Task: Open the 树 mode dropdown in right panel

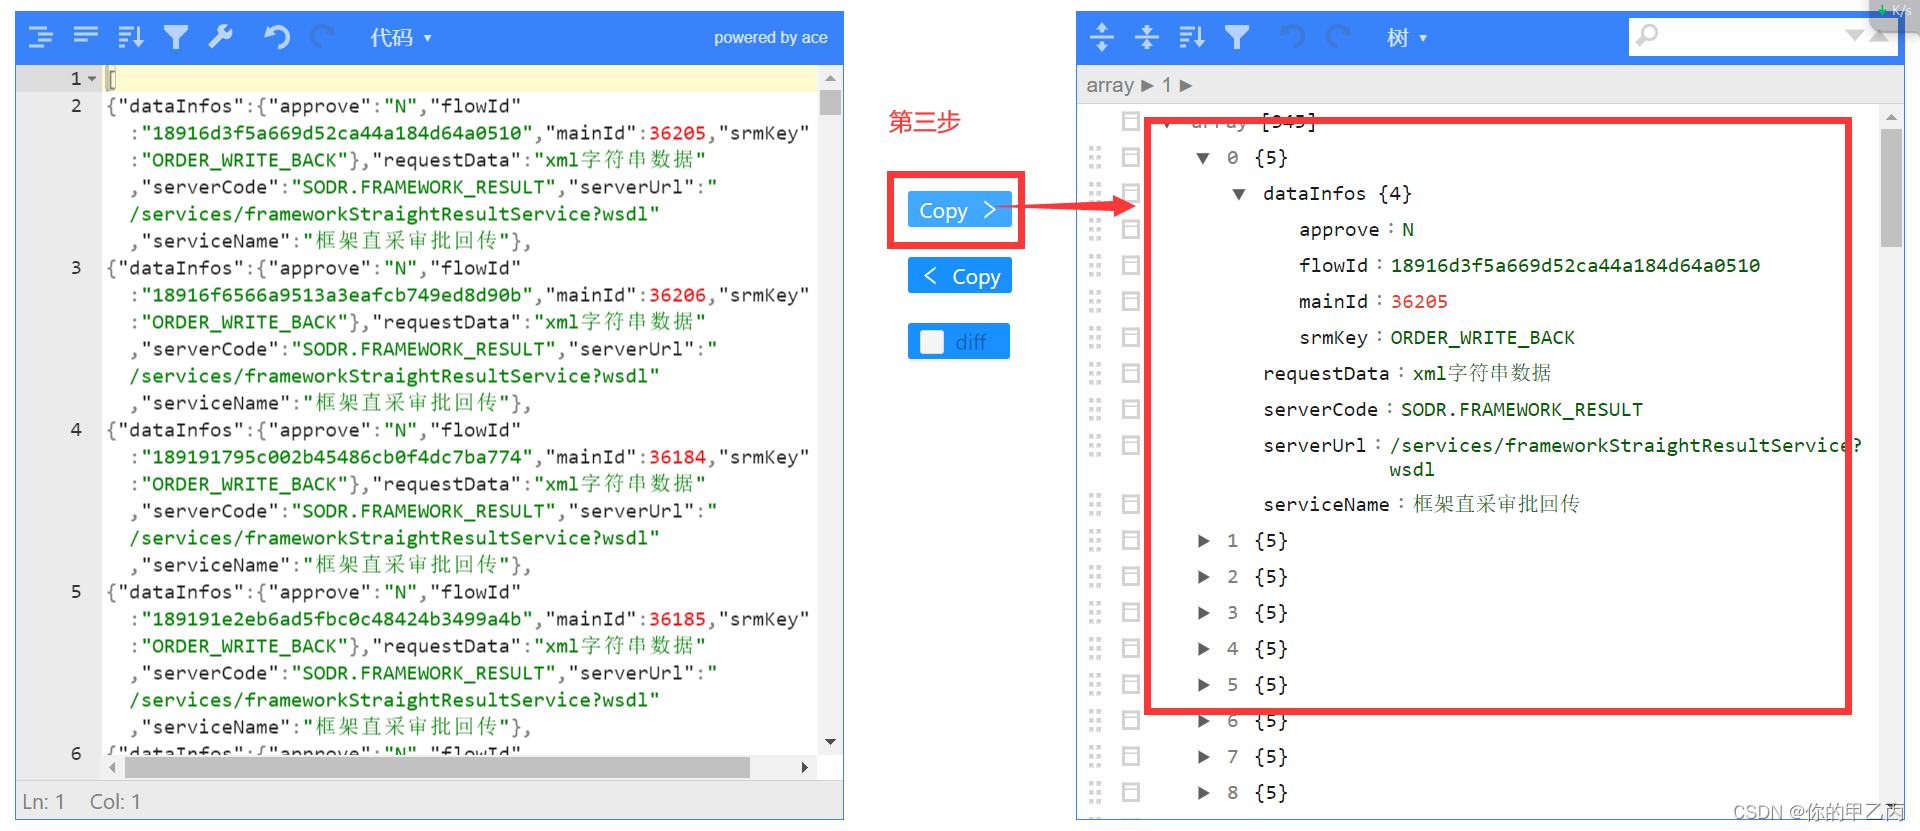Action: 1406,38
